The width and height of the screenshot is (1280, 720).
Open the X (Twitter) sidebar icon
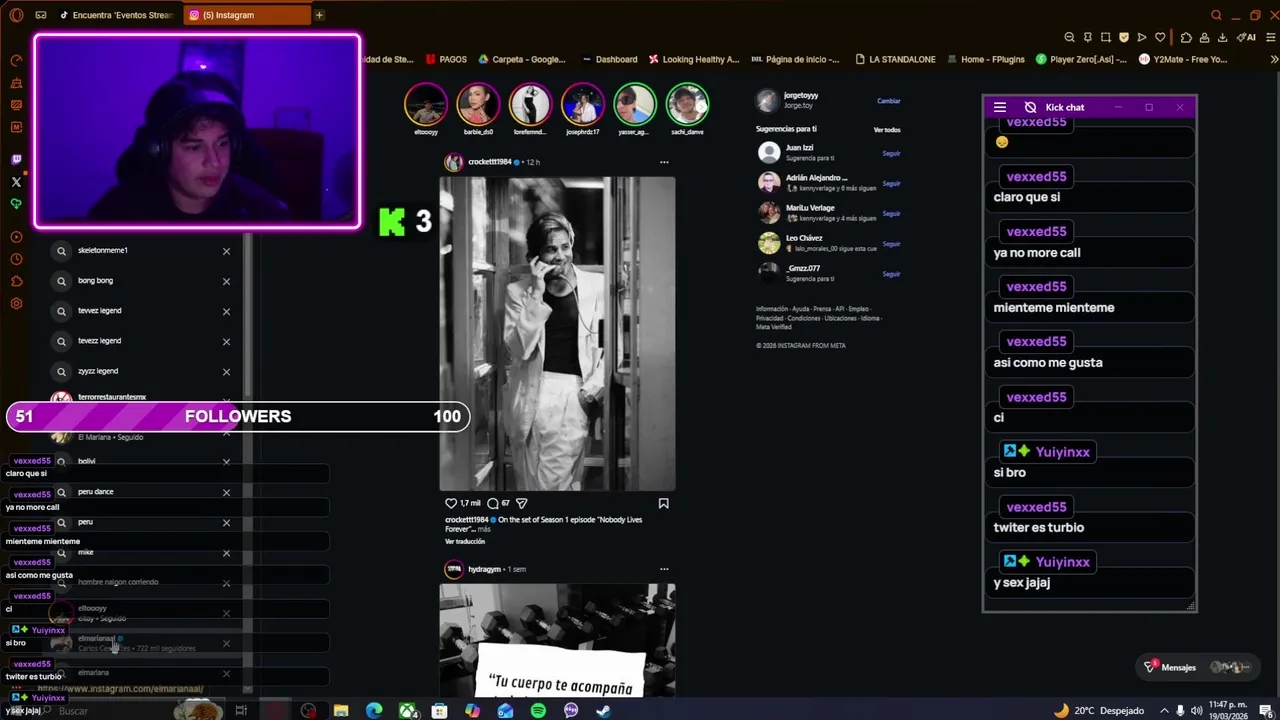(x=16, y=182)
